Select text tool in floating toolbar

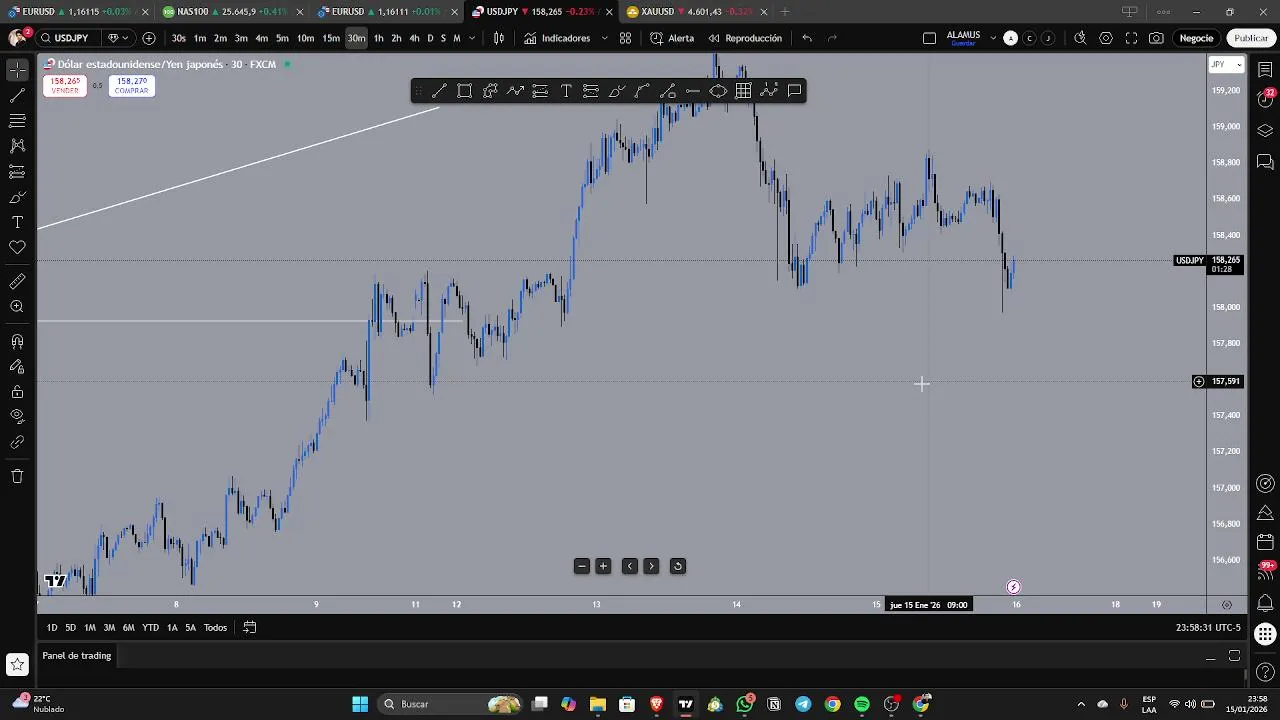[566, 91]
